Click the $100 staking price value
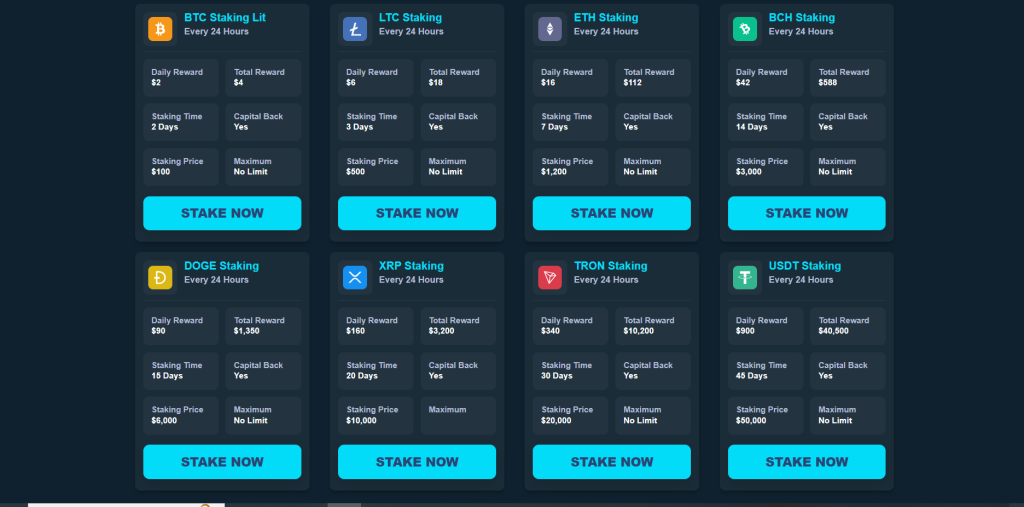 [x=161, y=172]
